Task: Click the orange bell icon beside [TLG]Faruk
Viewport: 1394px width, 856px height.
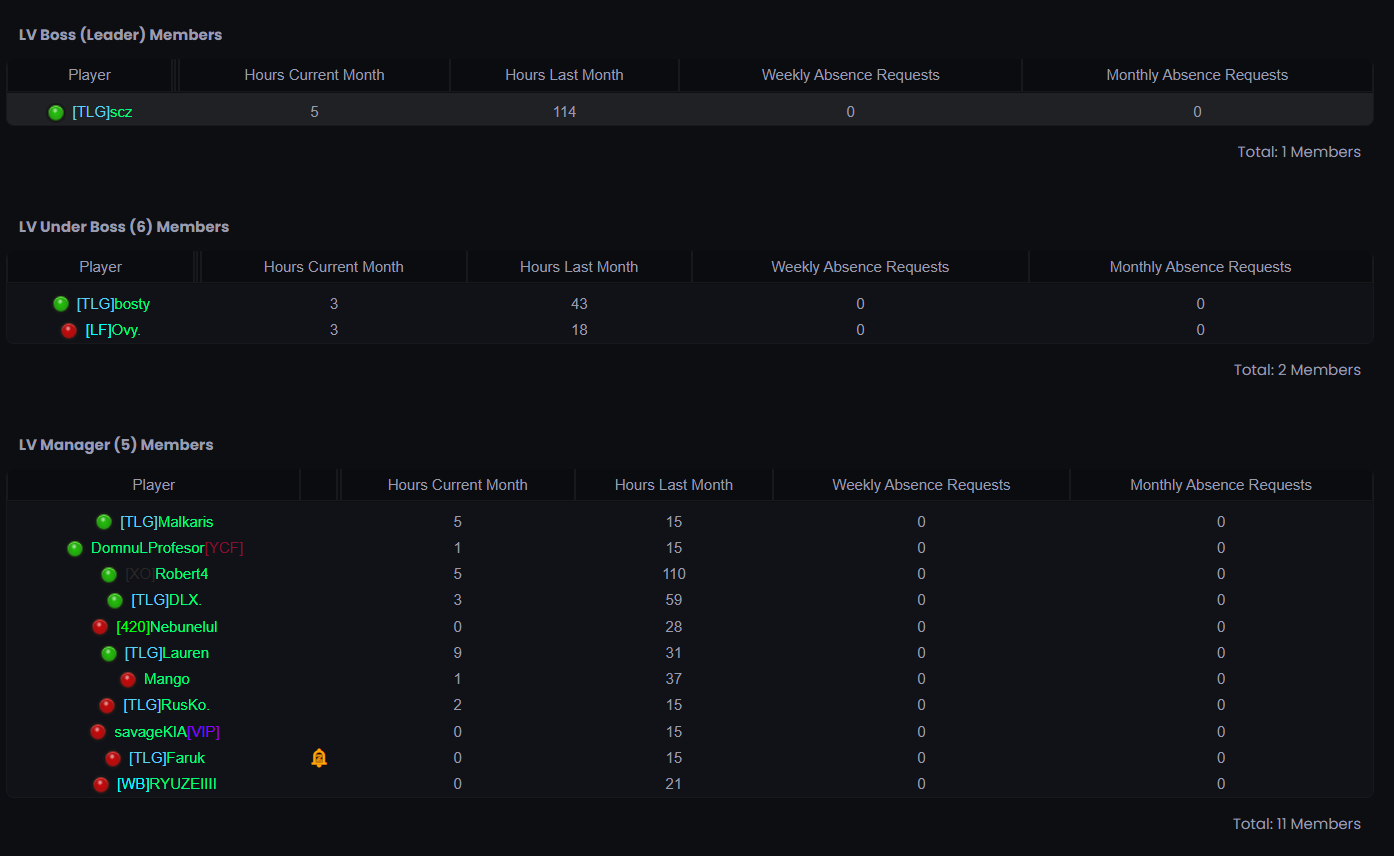Action: point(319,758)
